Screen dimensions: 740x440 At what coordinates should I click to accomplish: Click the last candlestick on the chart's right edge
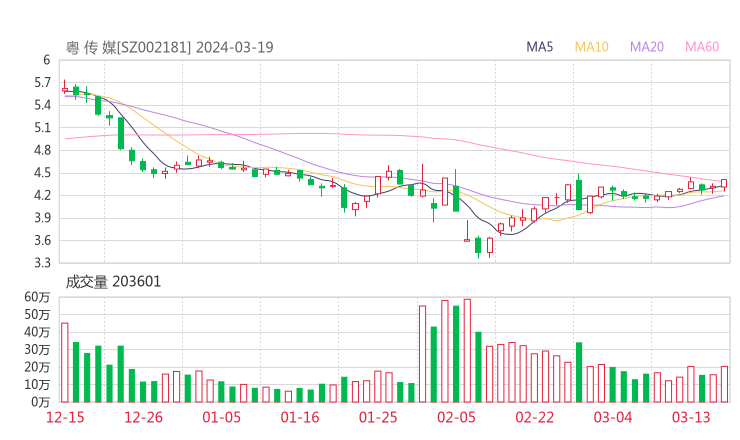click(x=724, y=184)
